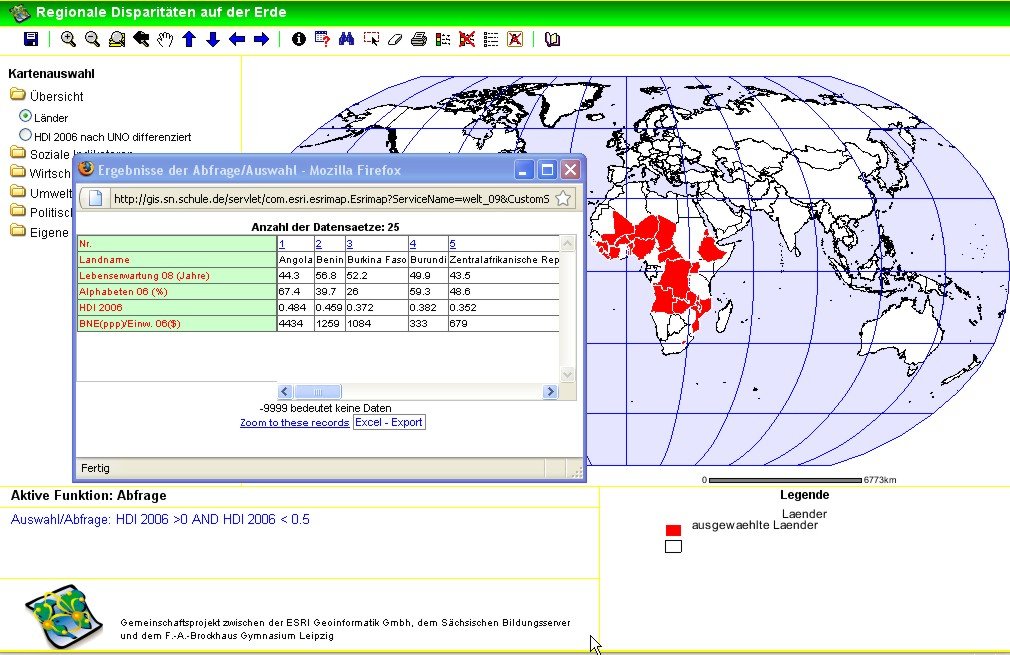The image size is (1010, 655).
Task: Click the crossed-out red legend icon
Action: point(467,39)
